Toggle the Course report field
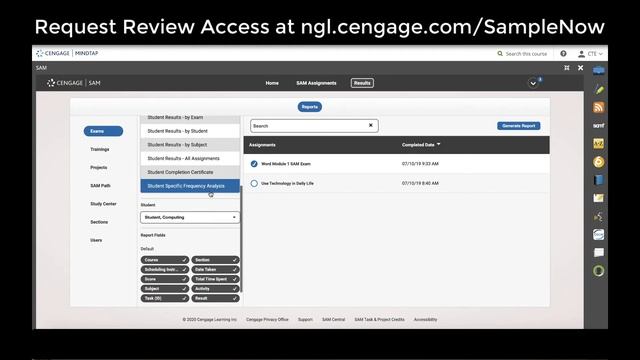The height and width of the screenshot is (360, 640). coord(164,260)
